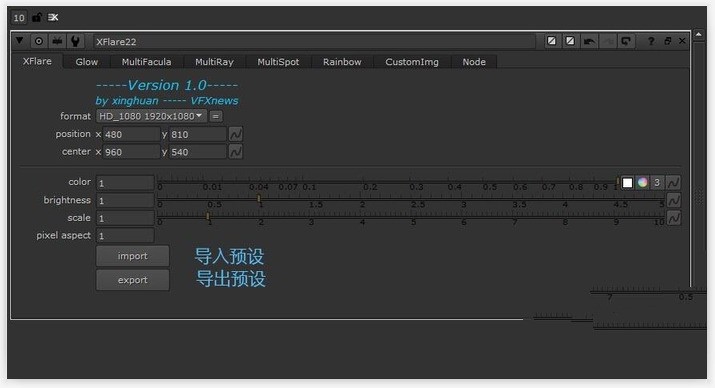Viewport: 715px width, 388px height.
Task: Click the undo arrow icon in header
Action: coord(589,41)
